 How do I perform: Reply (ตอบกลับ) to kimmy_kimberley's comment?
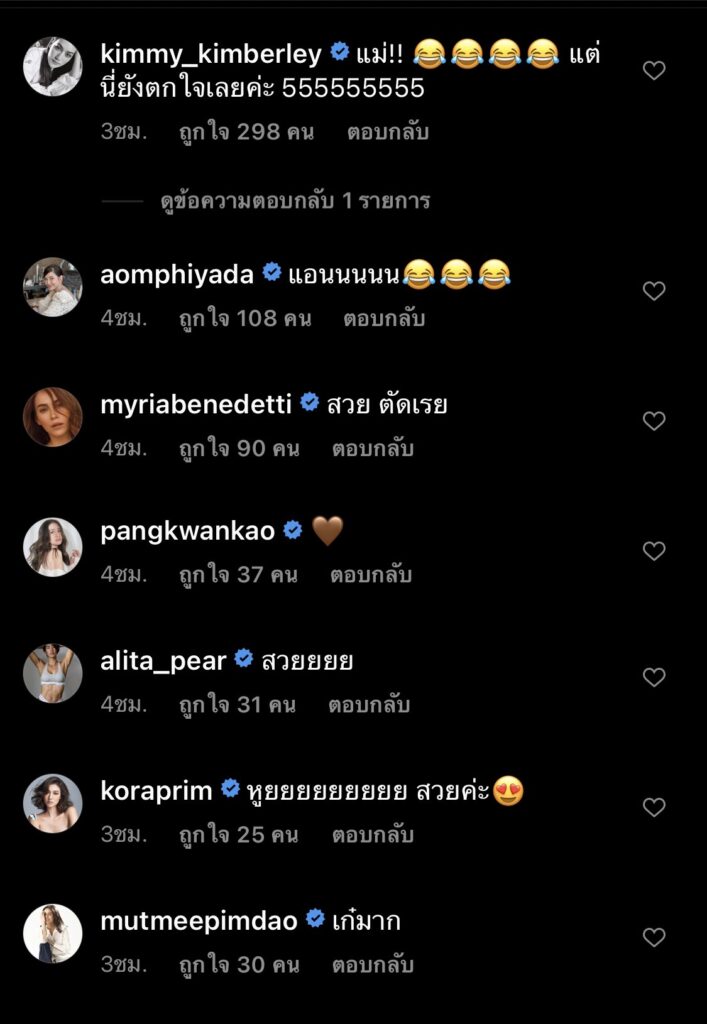click(x=388, y=132)
